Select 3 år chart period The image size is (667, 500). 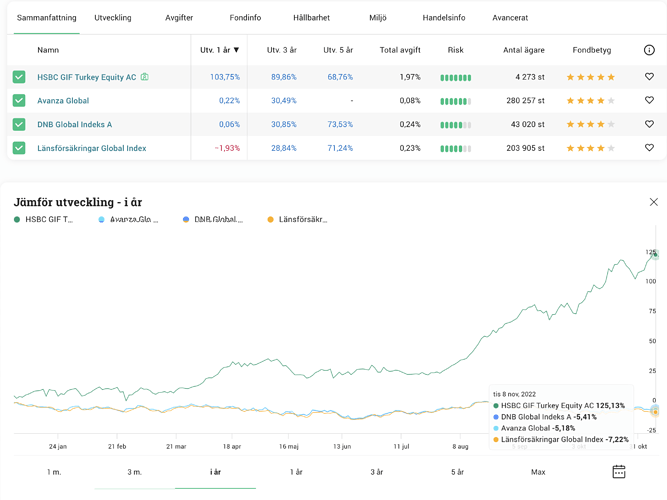click(x=376, y=471)
